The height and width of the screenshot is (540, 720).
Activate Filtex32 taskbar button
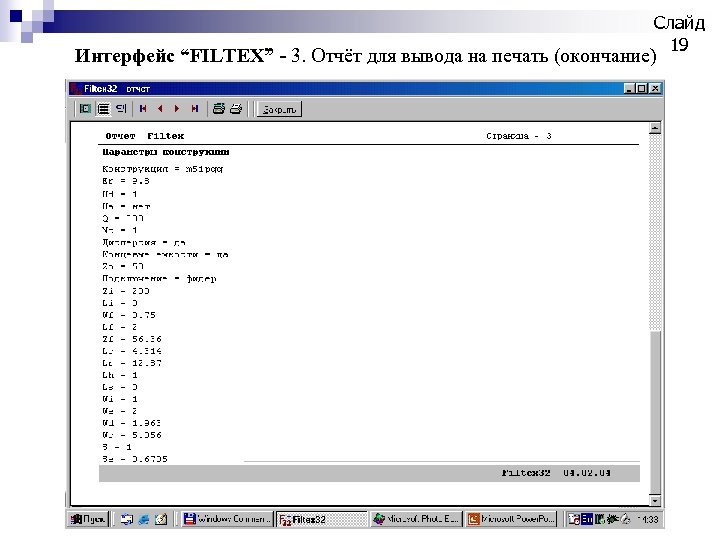point(321,519)
